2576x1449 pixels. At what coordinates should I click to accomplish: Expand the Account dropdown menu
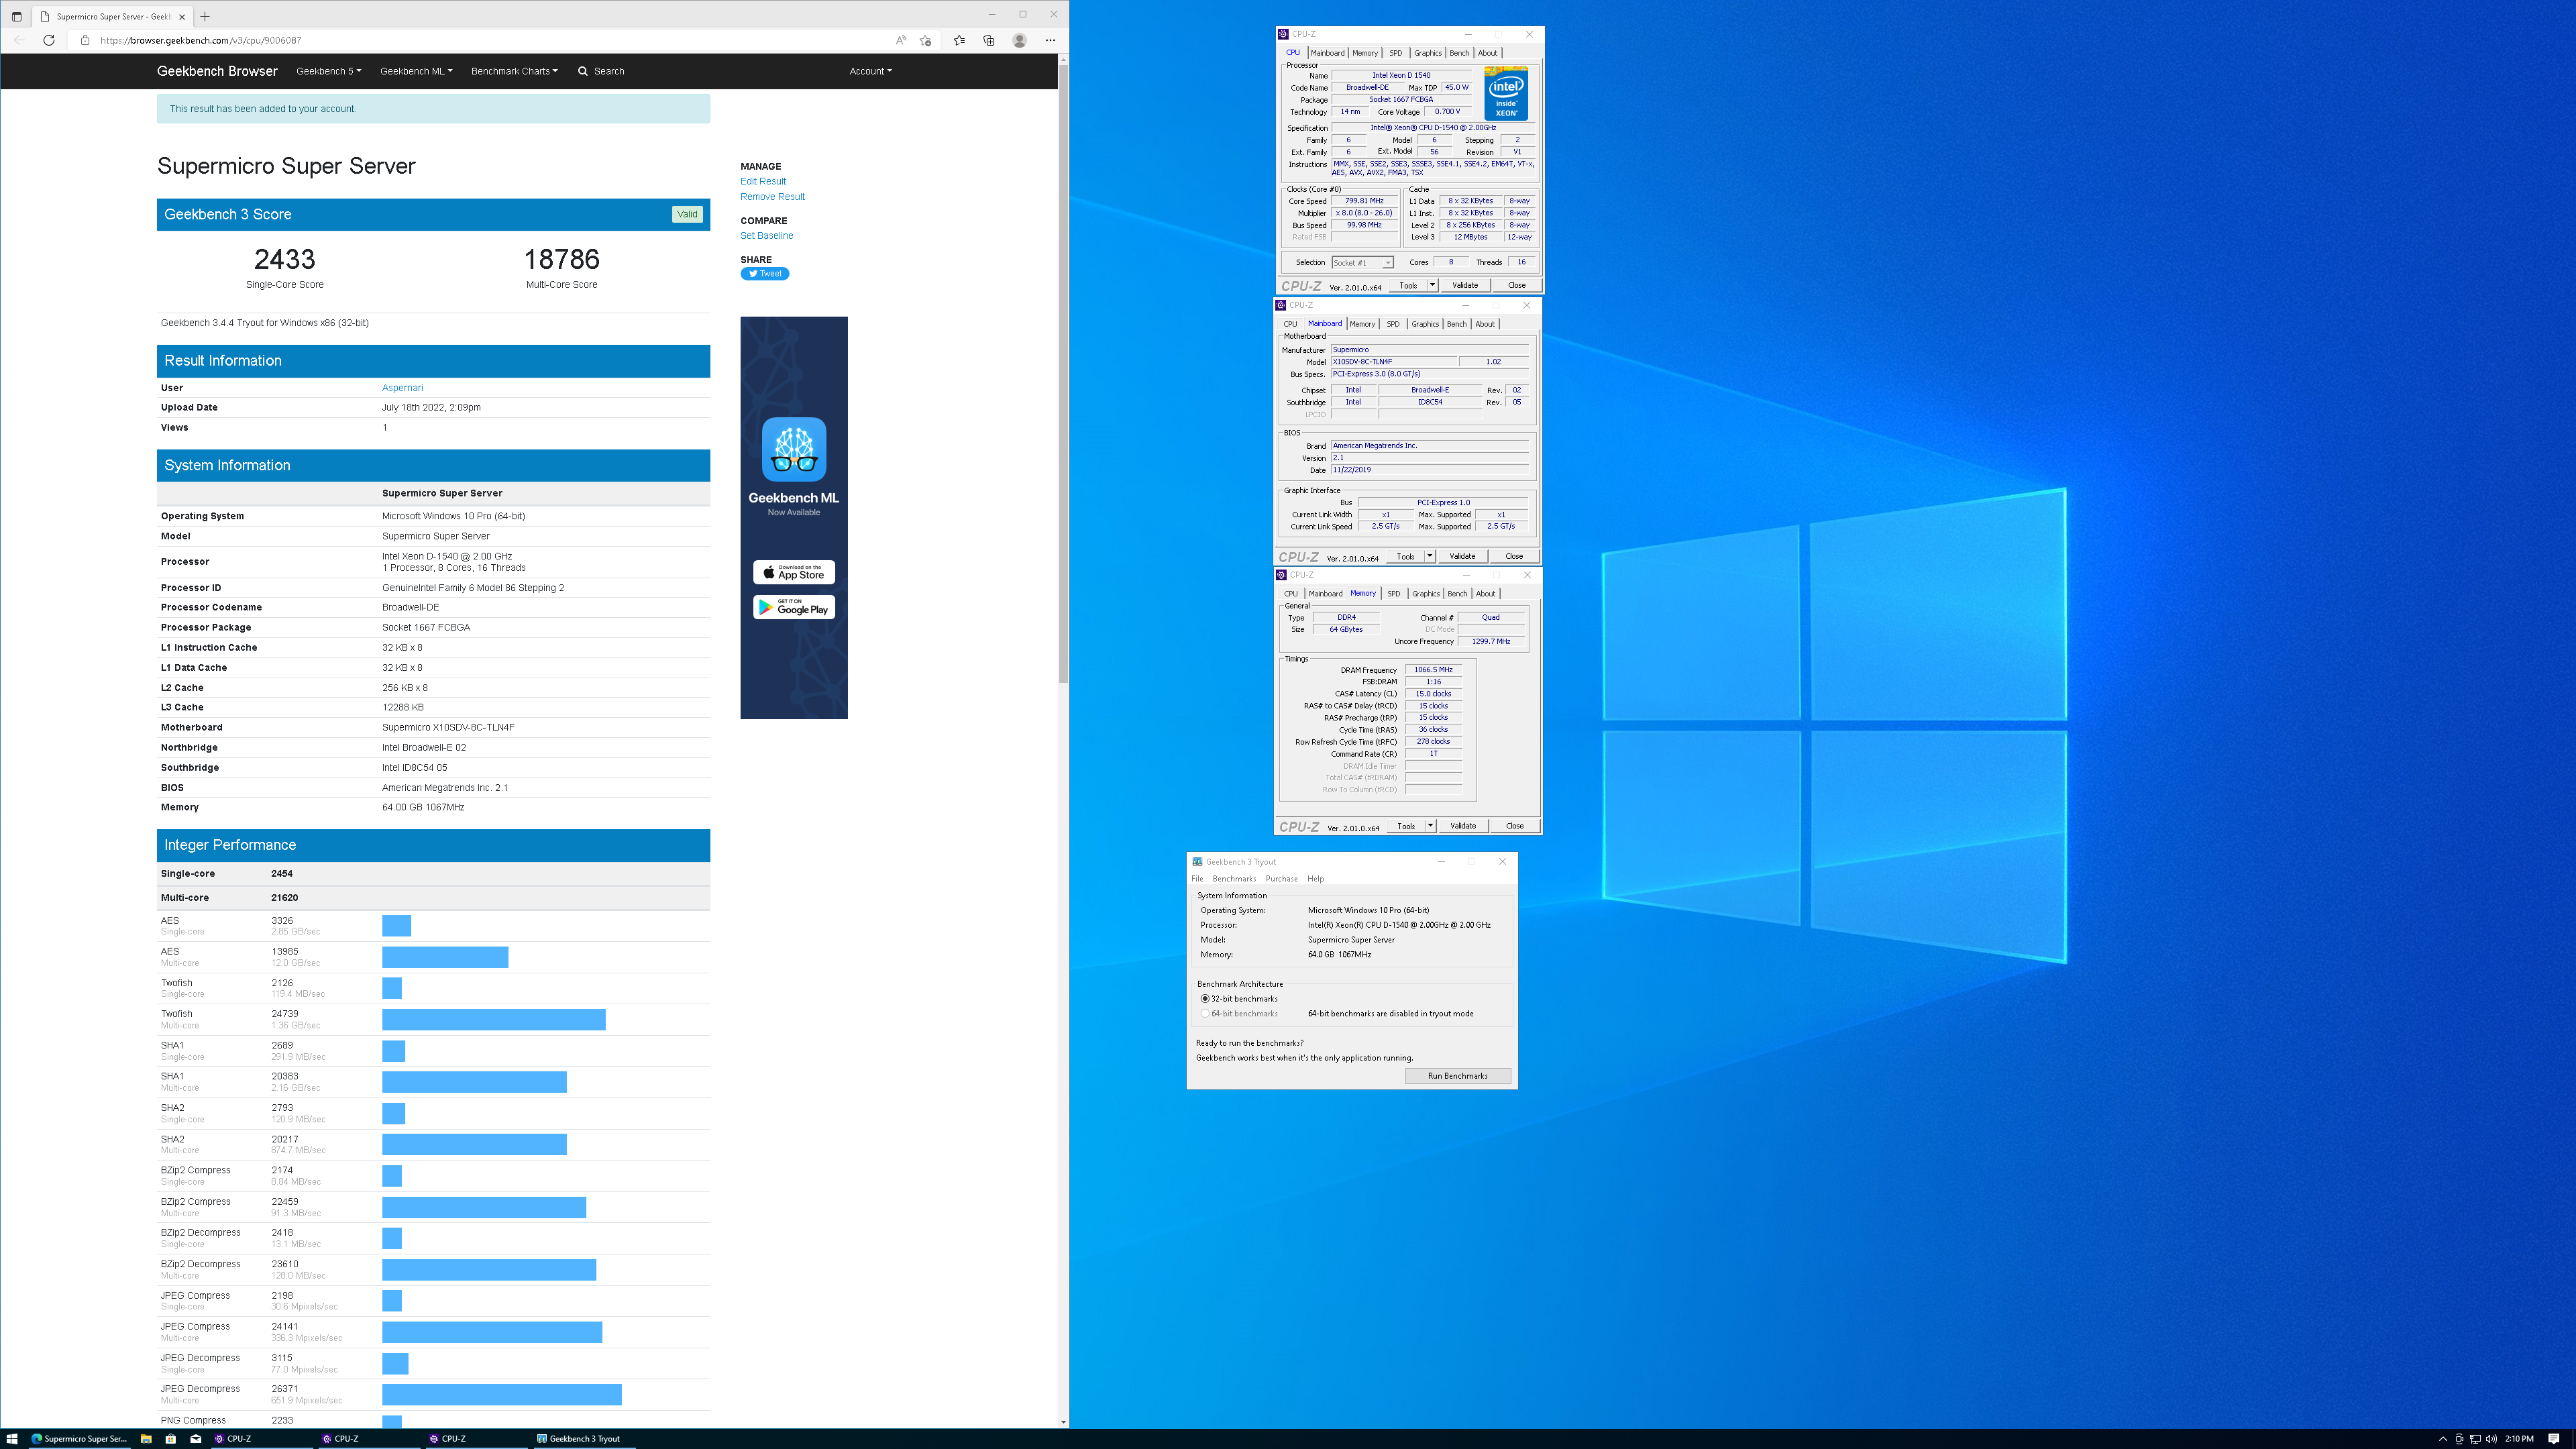click(x=871, y=71)
